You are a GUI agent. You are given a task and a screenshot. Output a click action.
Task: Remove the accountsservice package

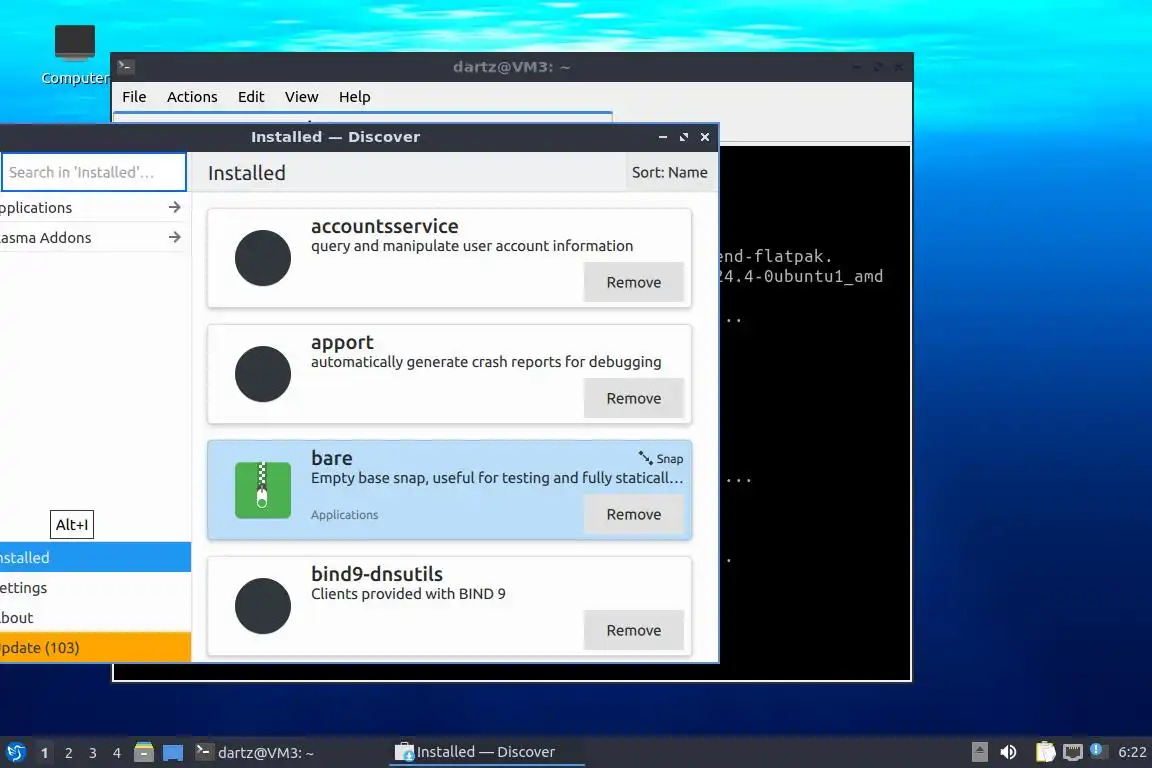(633, 282)
